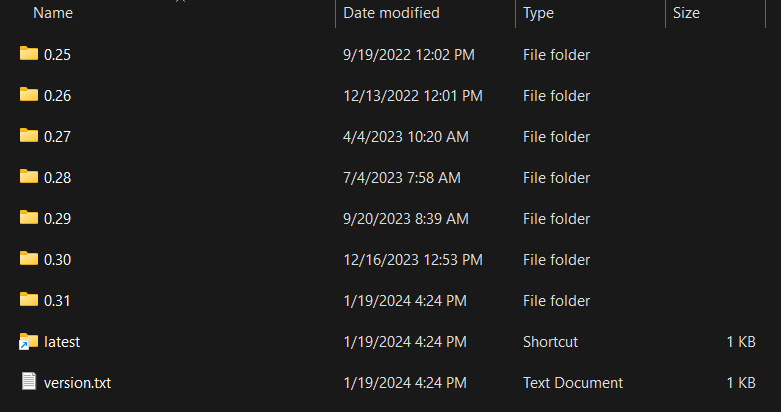Sort by Date modified column header
781x412 pixels.
[391, 13]
